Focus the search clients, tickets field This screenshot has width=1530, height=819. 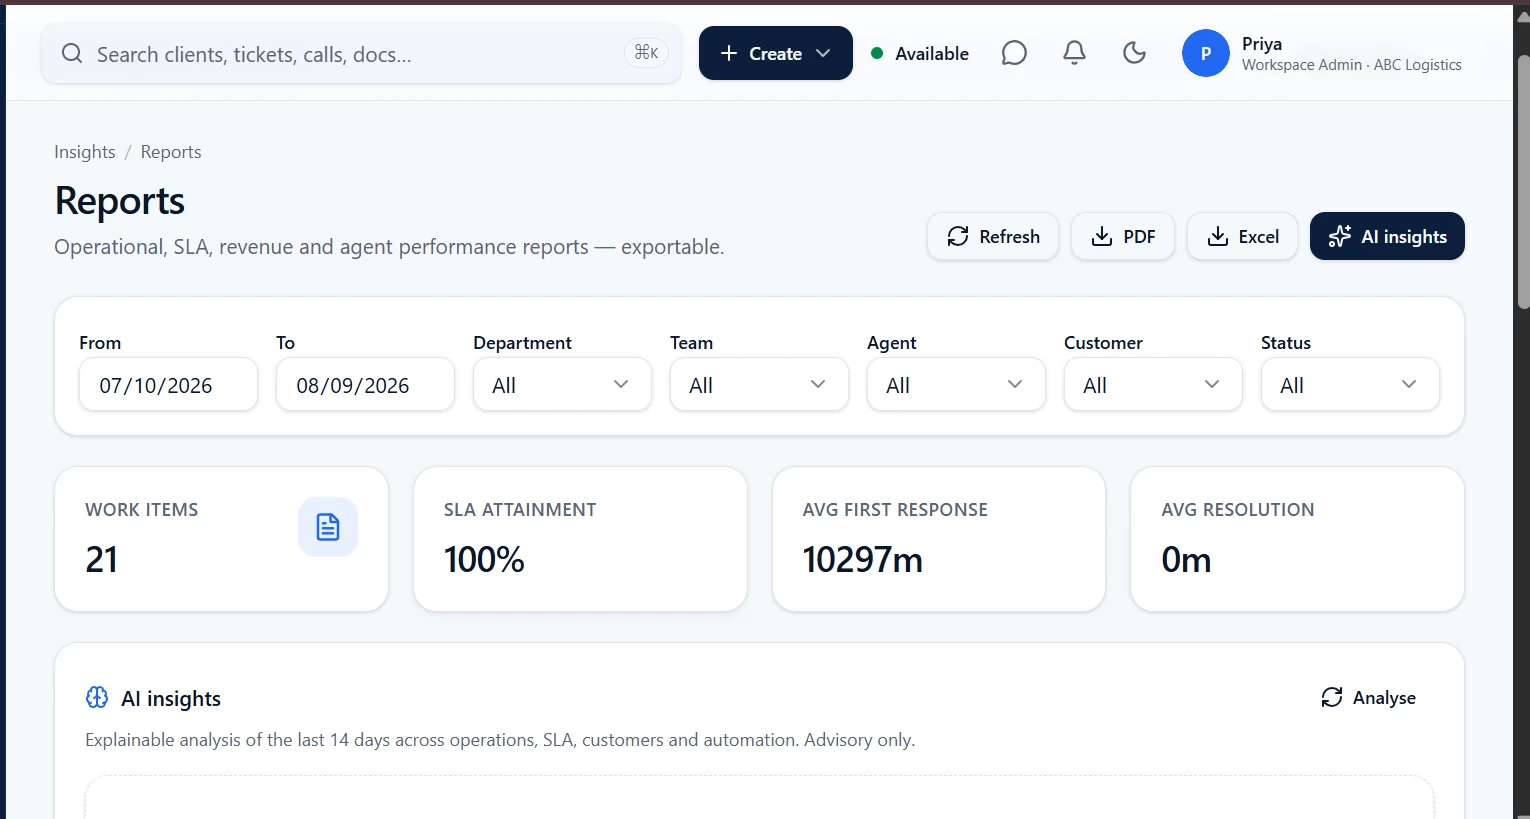(361, 54)
